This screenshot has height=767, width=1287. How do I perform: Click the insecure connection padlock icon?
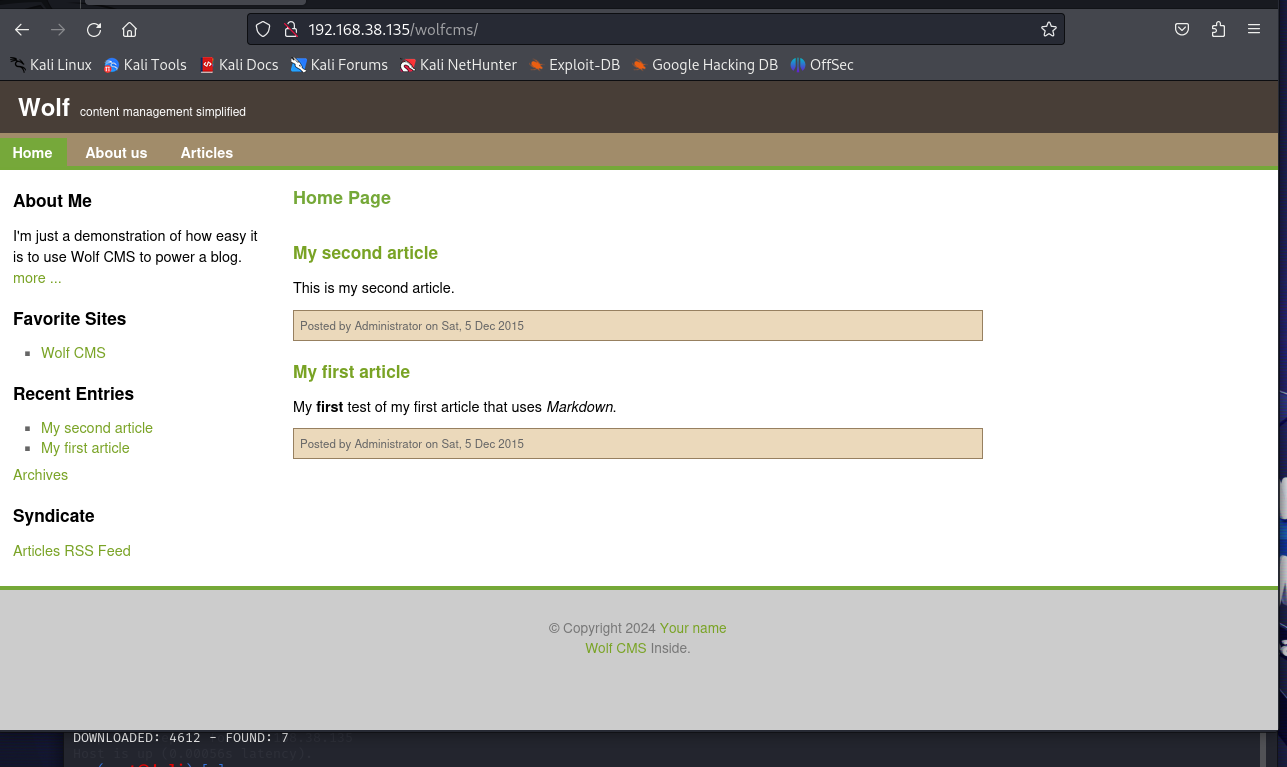click(290, 30)
